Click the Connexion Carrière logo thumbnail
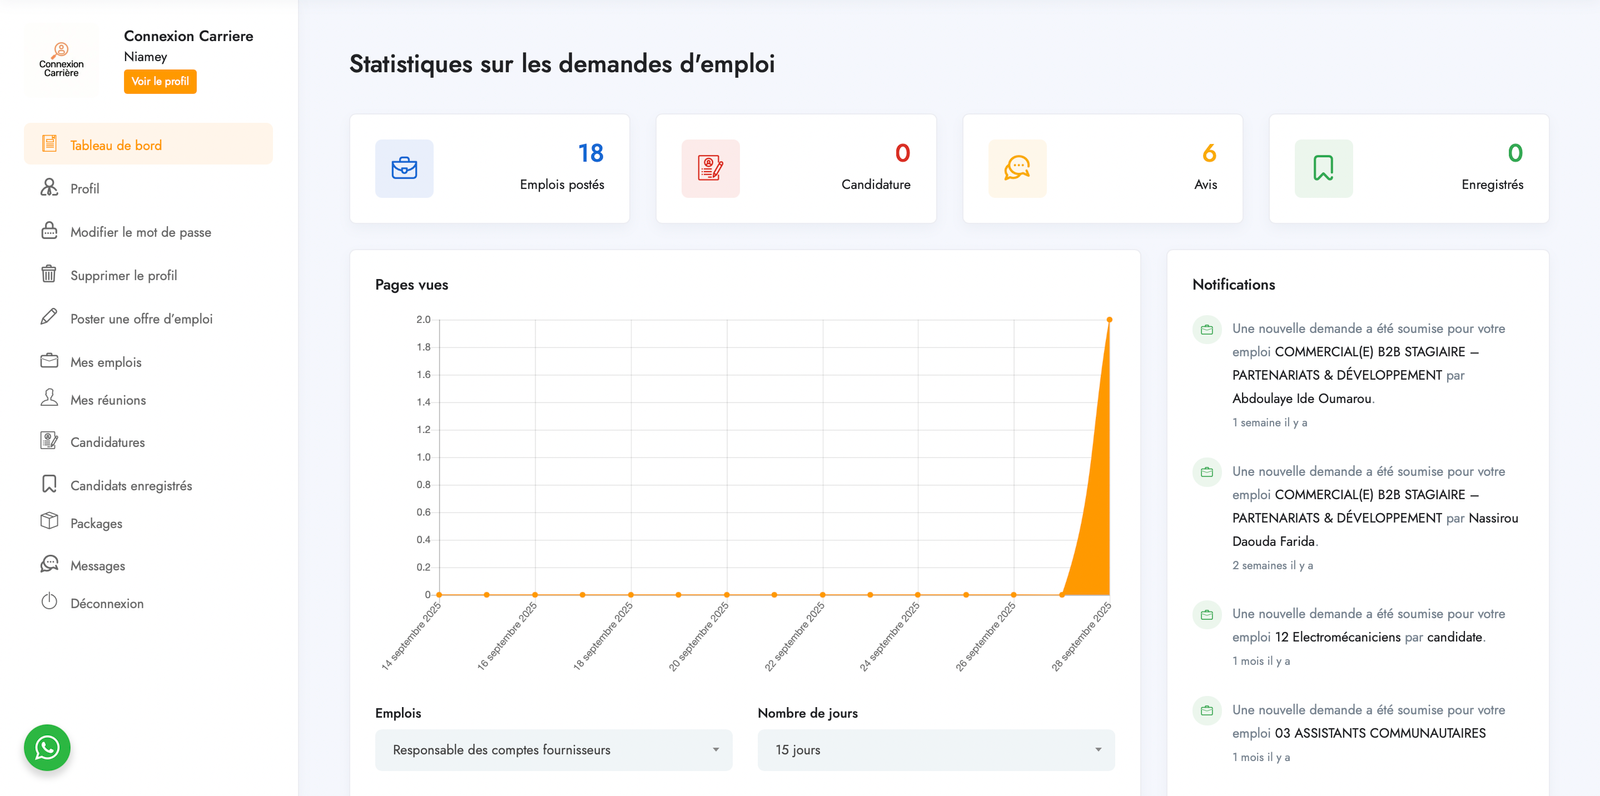Viewport: 1600px width, 796px height. [x=61, y=60]
